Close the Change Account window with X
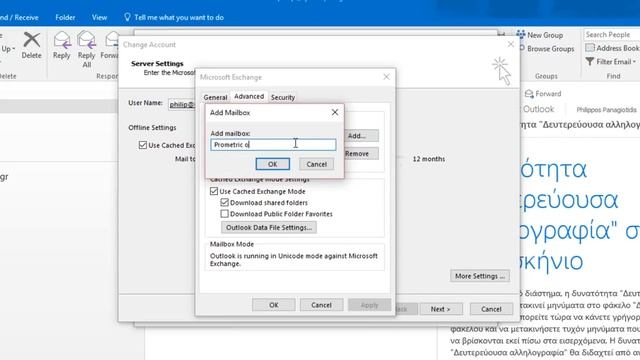Viewport: 640px width, 360px height. [511, 44]
